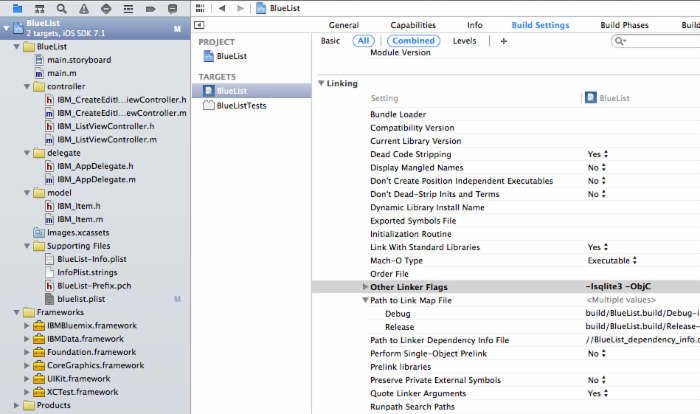Collapse the Linking section
This screenshot has width=700, height=414.
pos(321,83)
